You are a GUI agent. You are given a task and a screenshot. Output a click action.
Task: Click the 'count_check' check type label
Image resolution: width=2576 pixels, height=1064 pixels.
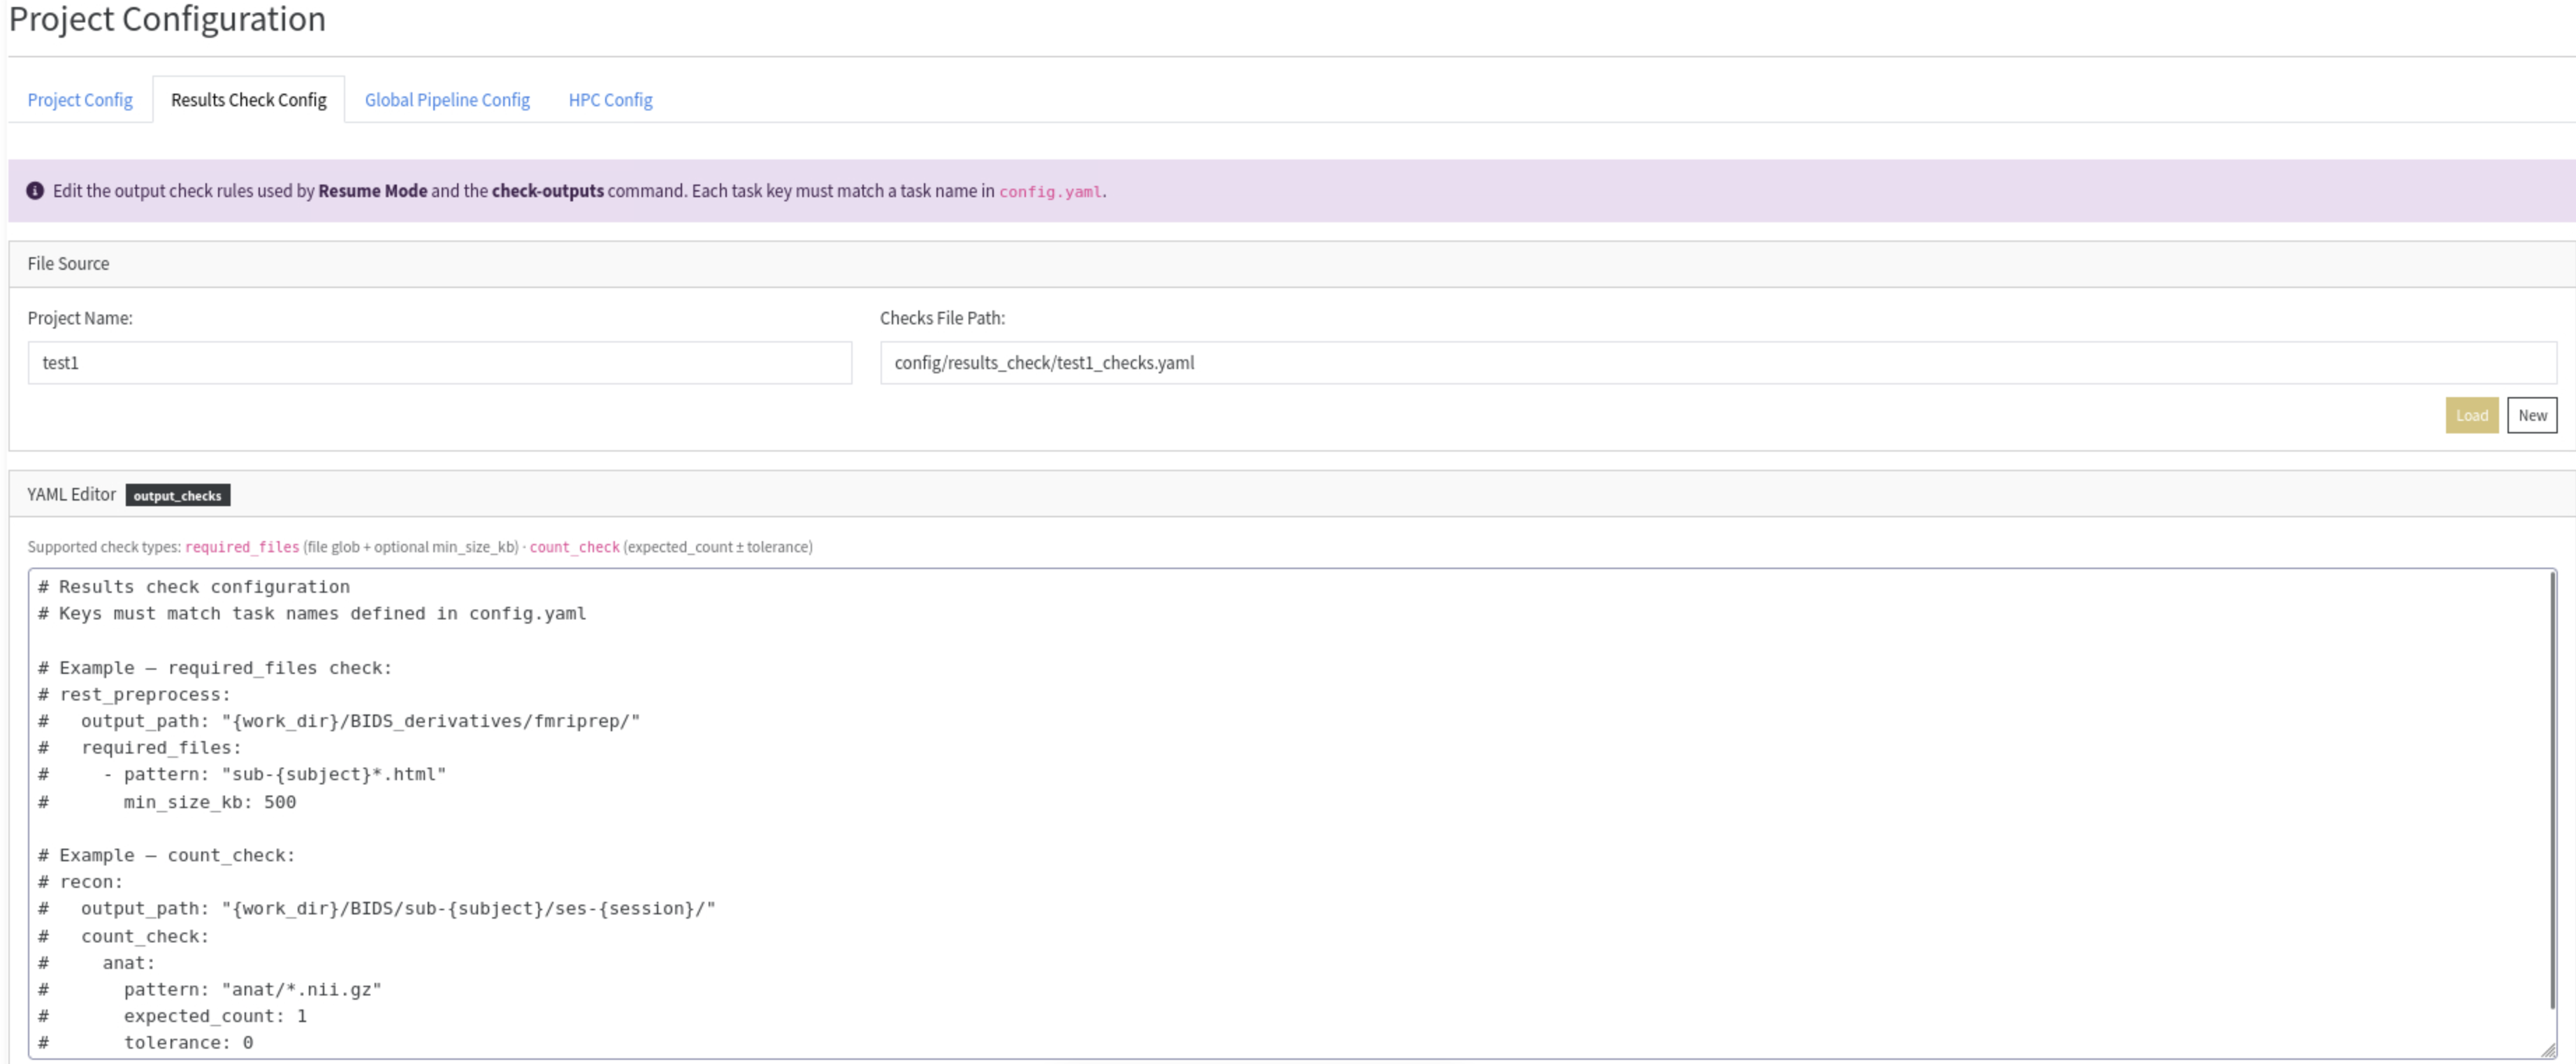(574, 547)
